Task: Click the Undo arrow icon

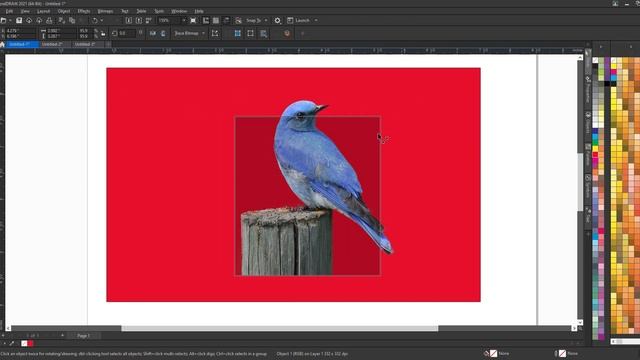Action: tap(95, 20)
